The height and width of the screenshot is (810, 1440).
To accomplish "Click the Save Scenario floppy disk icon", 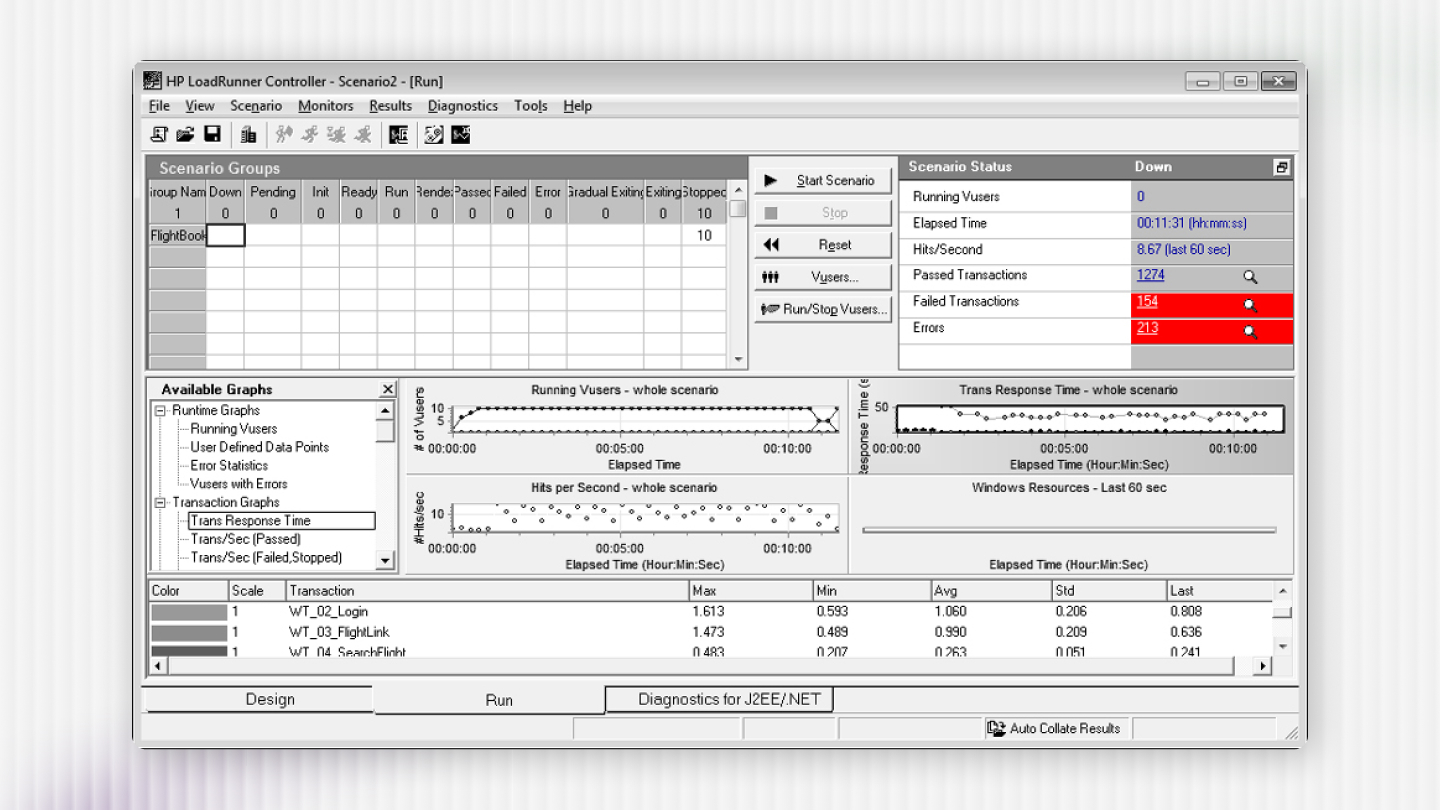I will pos(212,134).
